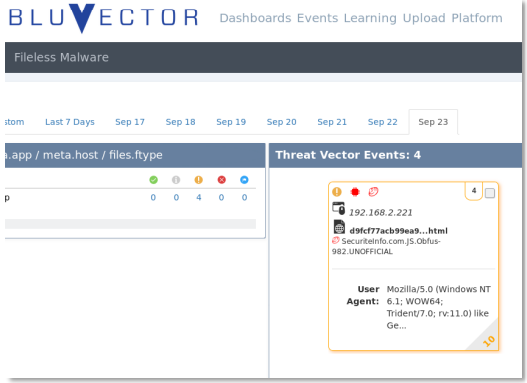This screenshot has width=527, height=383.
Task: Switch to the Sep 18 tab
Action: click(x=180, y=122)
